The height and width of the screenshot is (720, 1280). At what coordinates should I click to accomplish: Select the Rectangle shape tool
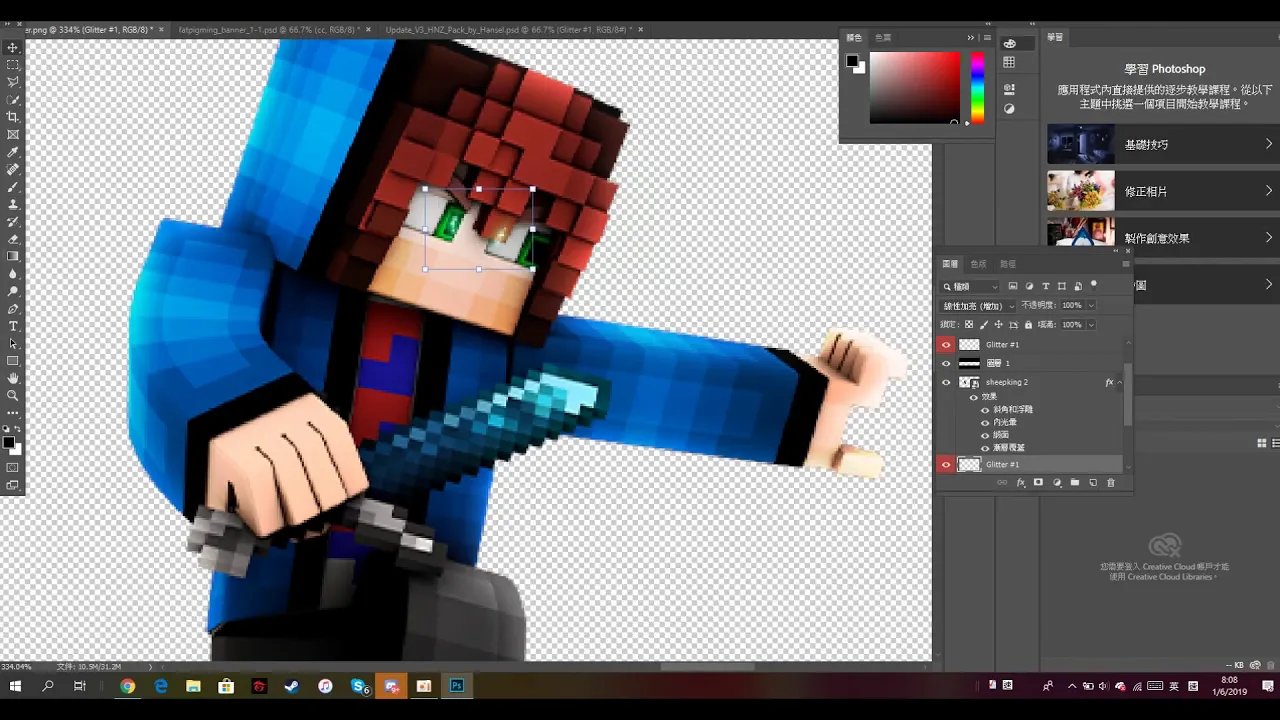tap(13, 361)
